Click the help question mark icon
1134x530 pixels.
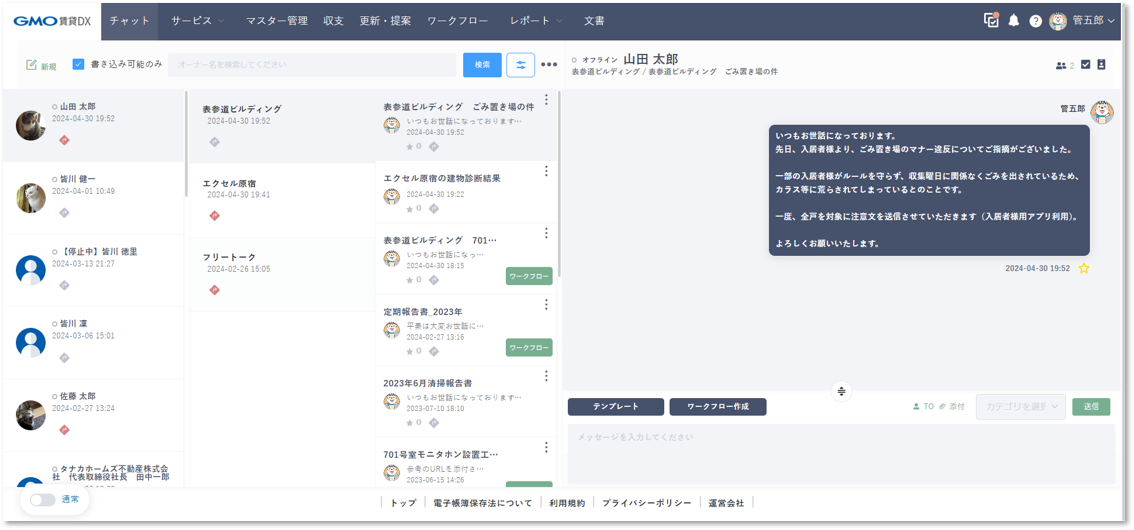pos(1035,21)
